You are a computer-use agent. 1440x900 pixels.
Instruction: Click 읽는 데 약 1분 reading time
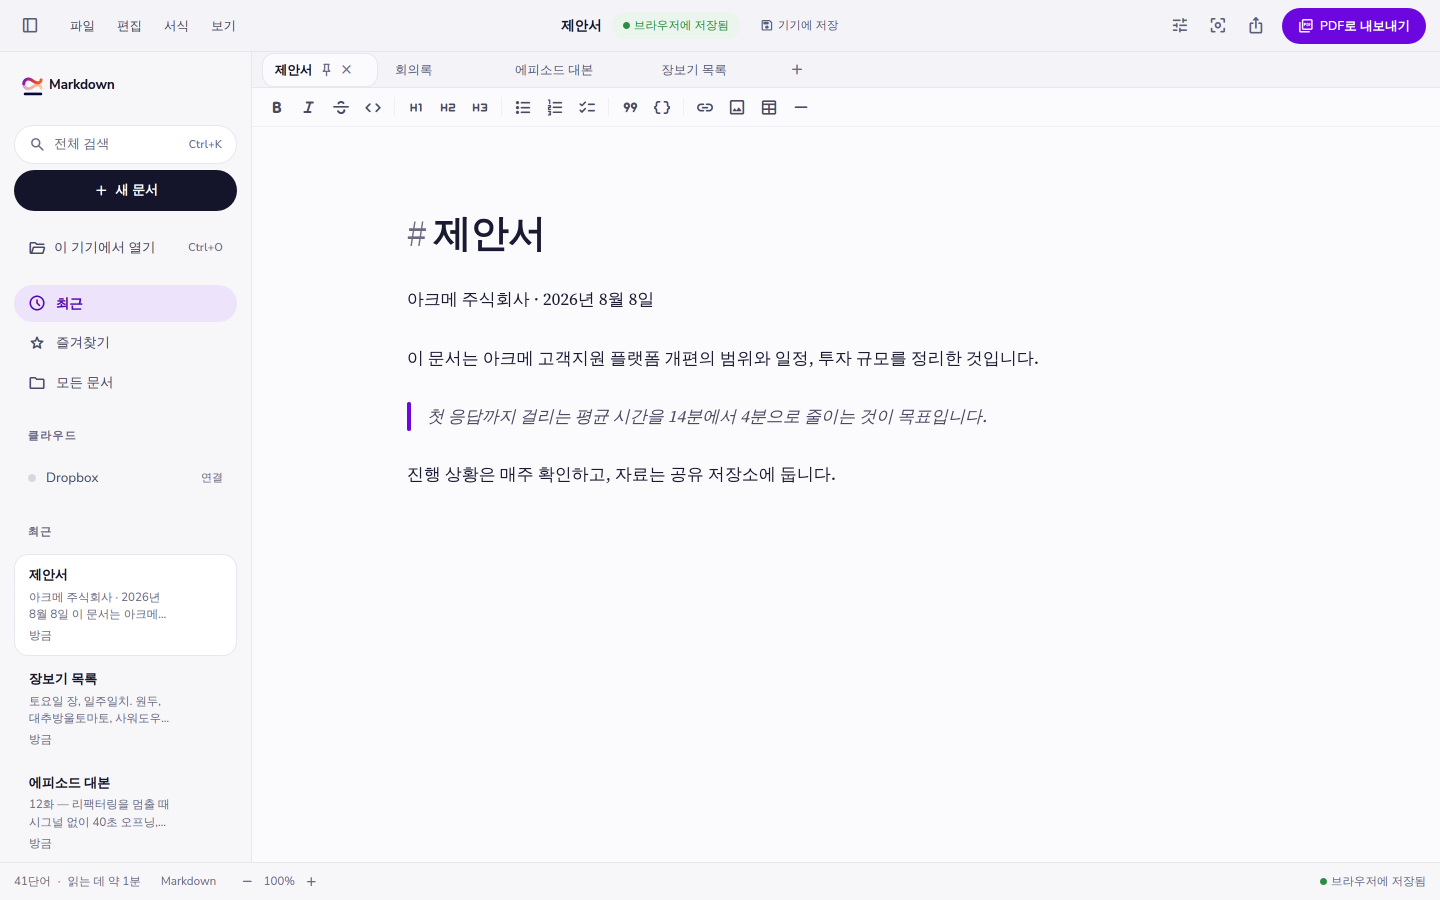coord(104,881)
